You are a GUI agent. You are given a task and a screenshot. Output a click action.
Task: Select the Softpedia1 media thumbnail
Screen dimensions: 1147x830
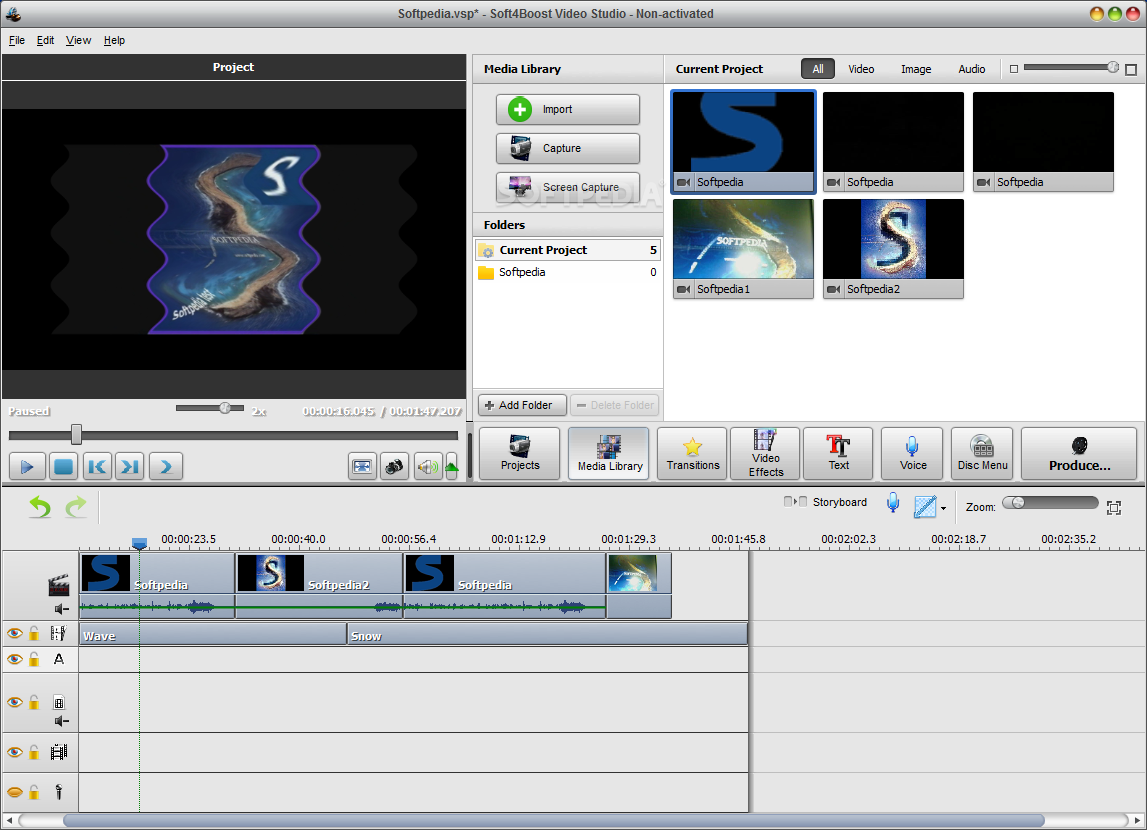[x=743, y=249]
